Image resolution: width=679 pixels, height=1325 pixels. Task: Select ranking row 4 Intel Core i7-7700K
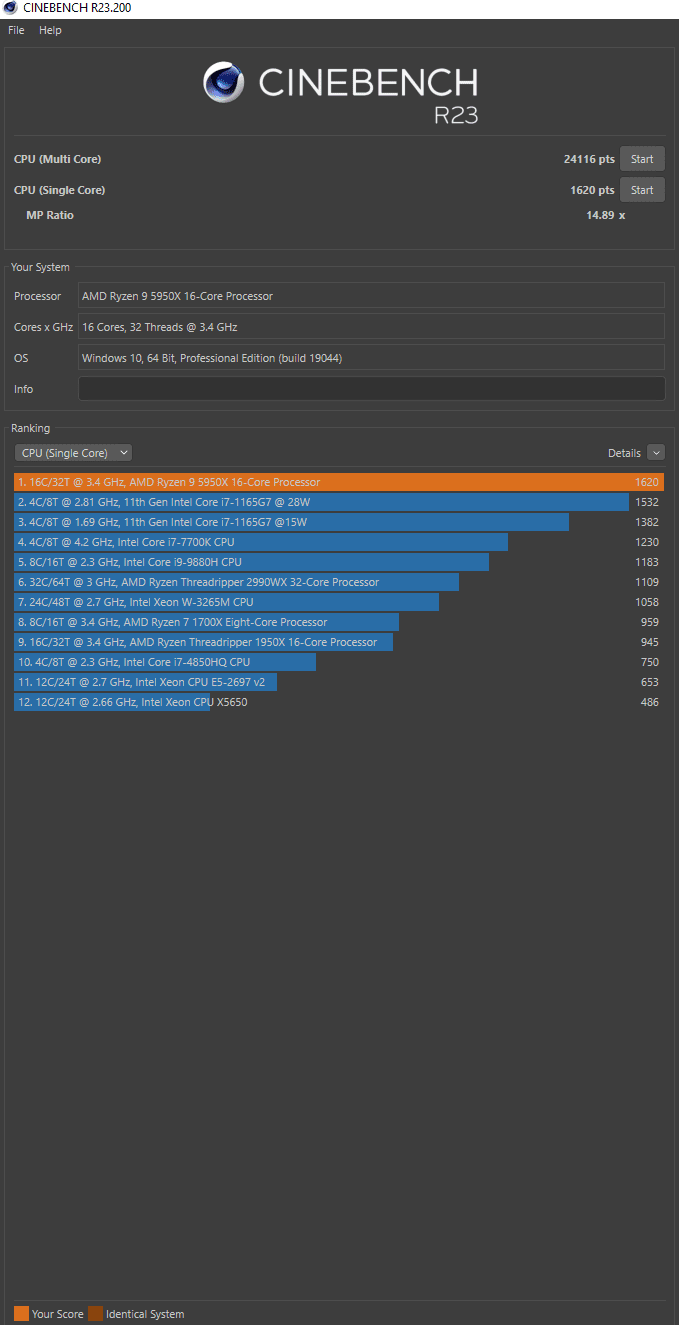click(x=339, y=542)
